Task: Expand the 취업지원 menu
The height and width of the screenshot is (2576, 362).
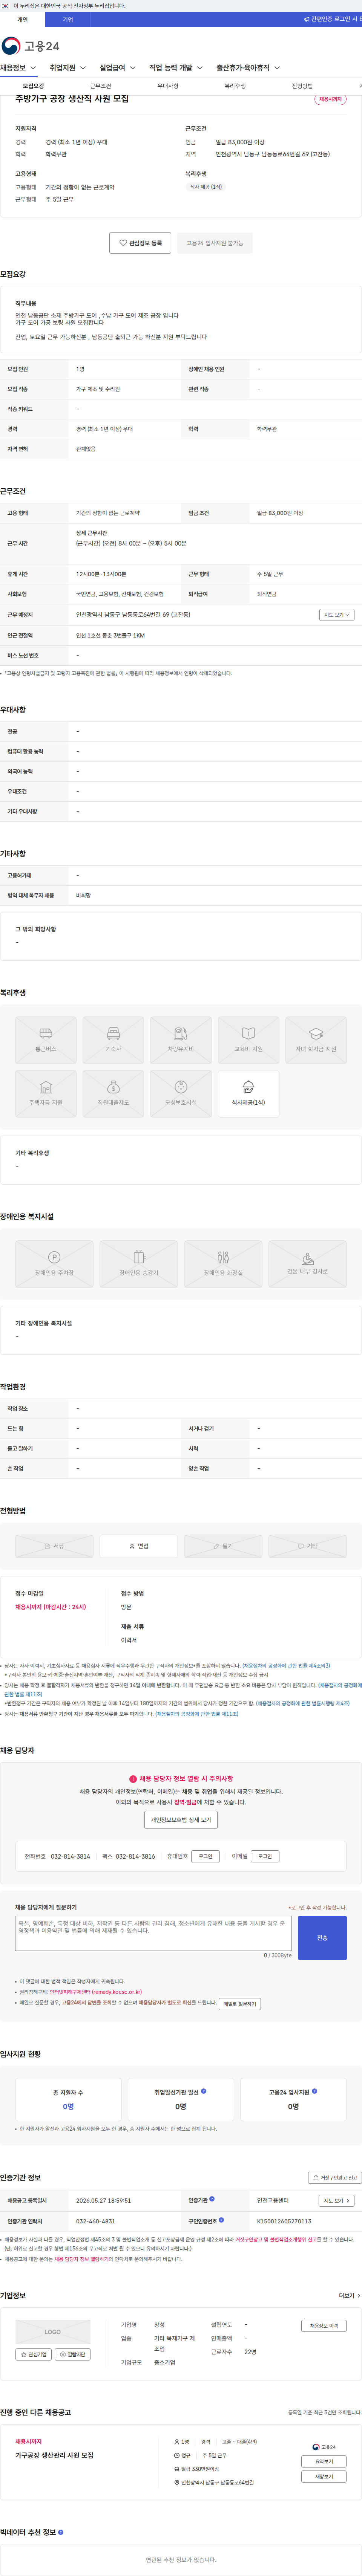Action: pyautogui.click(x=68, y=68)
